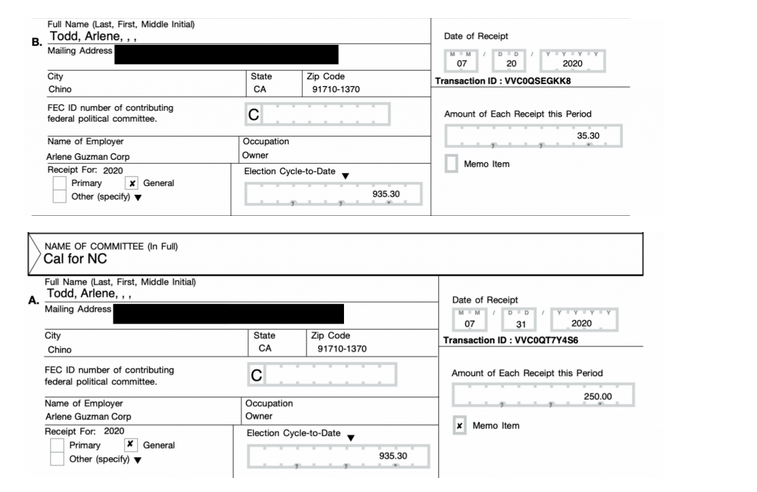
Task: Click the redacted mailing address in section B
Action: pos(226,55)
